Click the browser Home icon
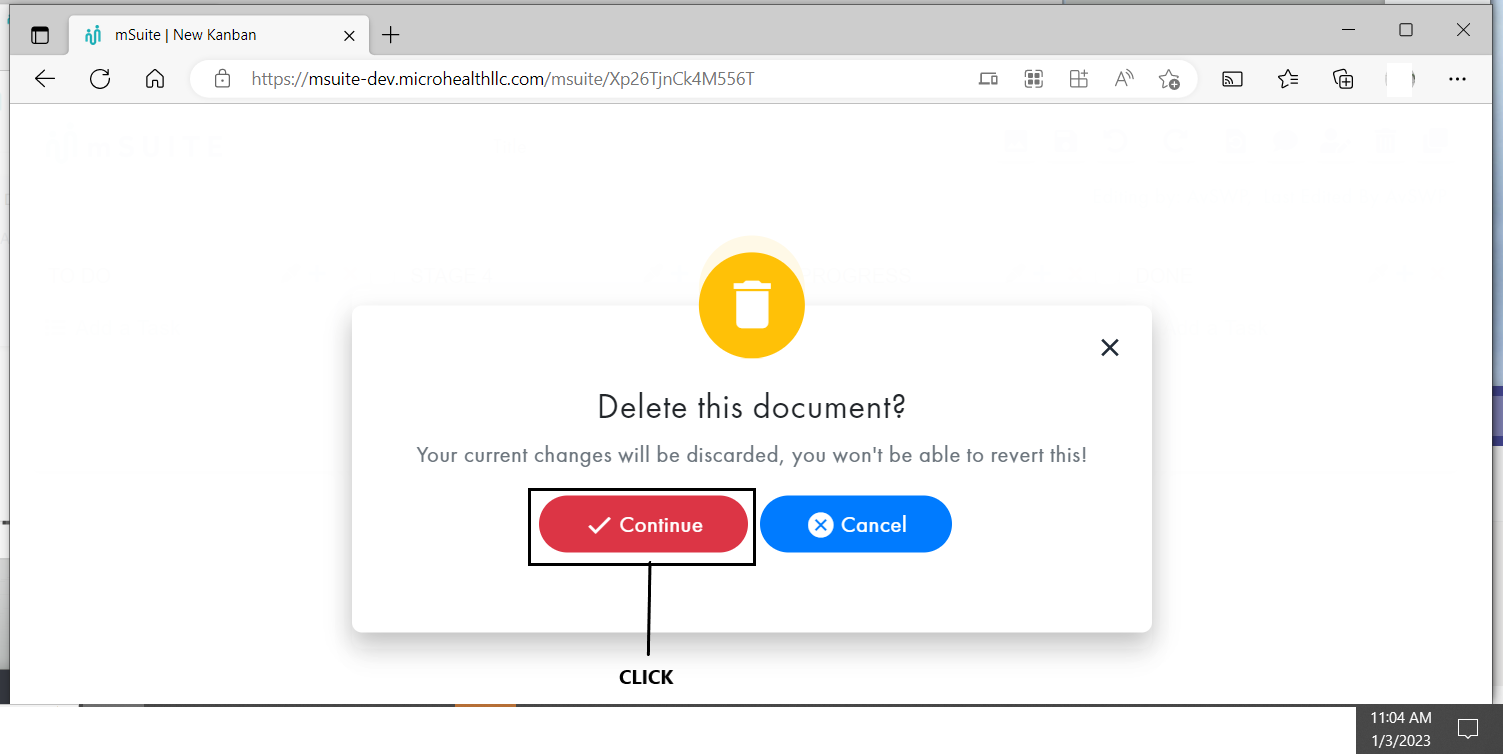Viewport: 1503px width, 754px height. [154, 78]
